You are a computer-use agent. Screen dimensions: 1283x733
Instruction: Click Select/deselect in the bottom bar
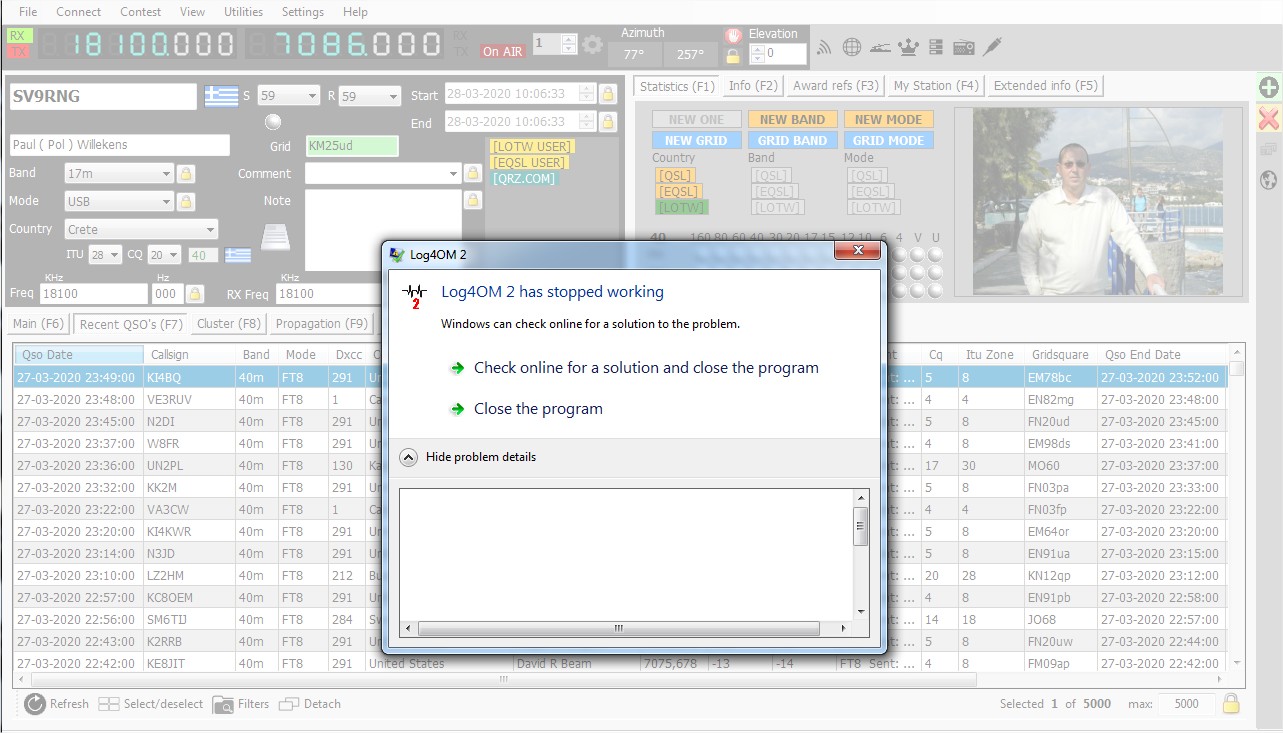[x=150, y=704]
